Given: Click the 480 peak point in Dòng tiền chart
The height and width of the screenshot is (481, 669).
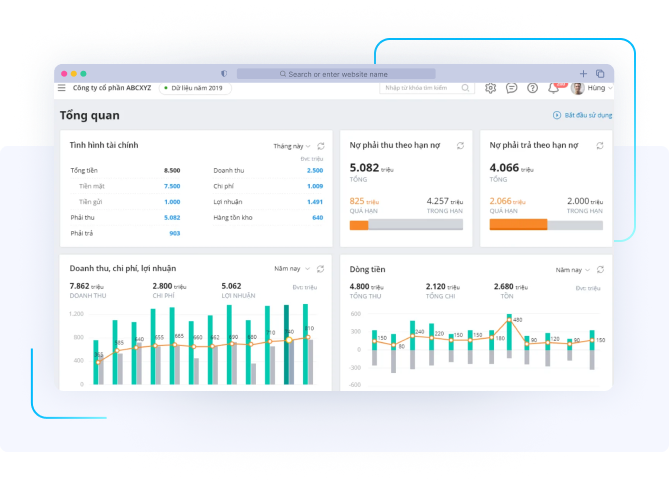Looking at the screenshot, I should click(x=509, y=320).
